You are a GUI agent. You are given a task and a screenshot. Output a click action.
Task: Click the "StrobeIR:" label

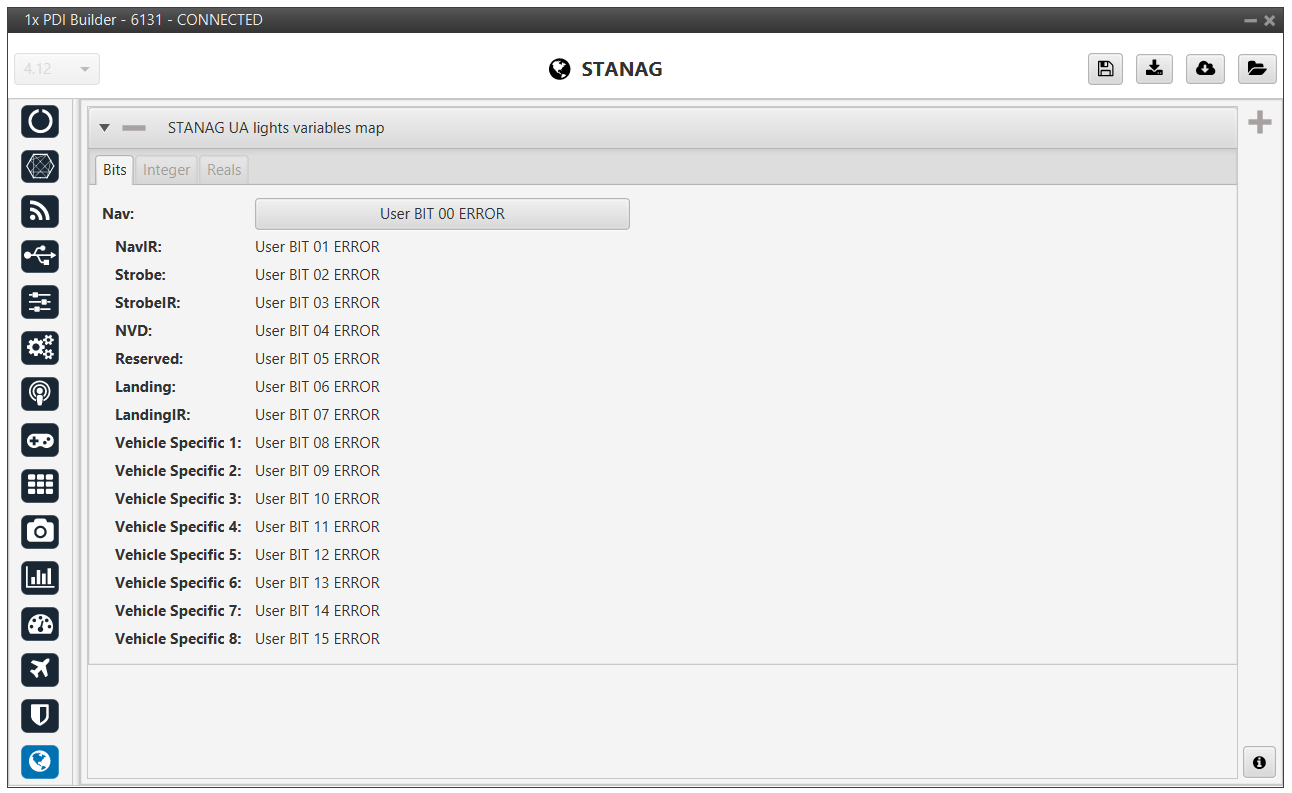click(148, 303)
